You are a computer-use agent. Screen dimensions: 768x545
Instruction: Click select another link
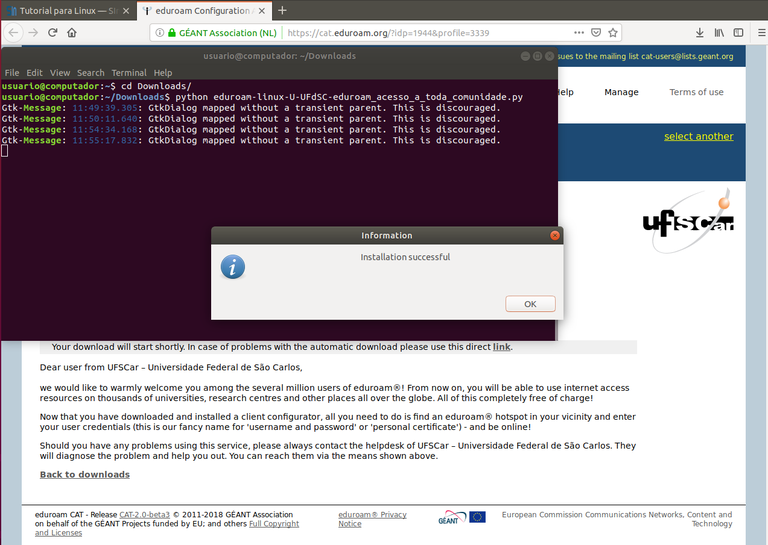click(x=698, y=137)
